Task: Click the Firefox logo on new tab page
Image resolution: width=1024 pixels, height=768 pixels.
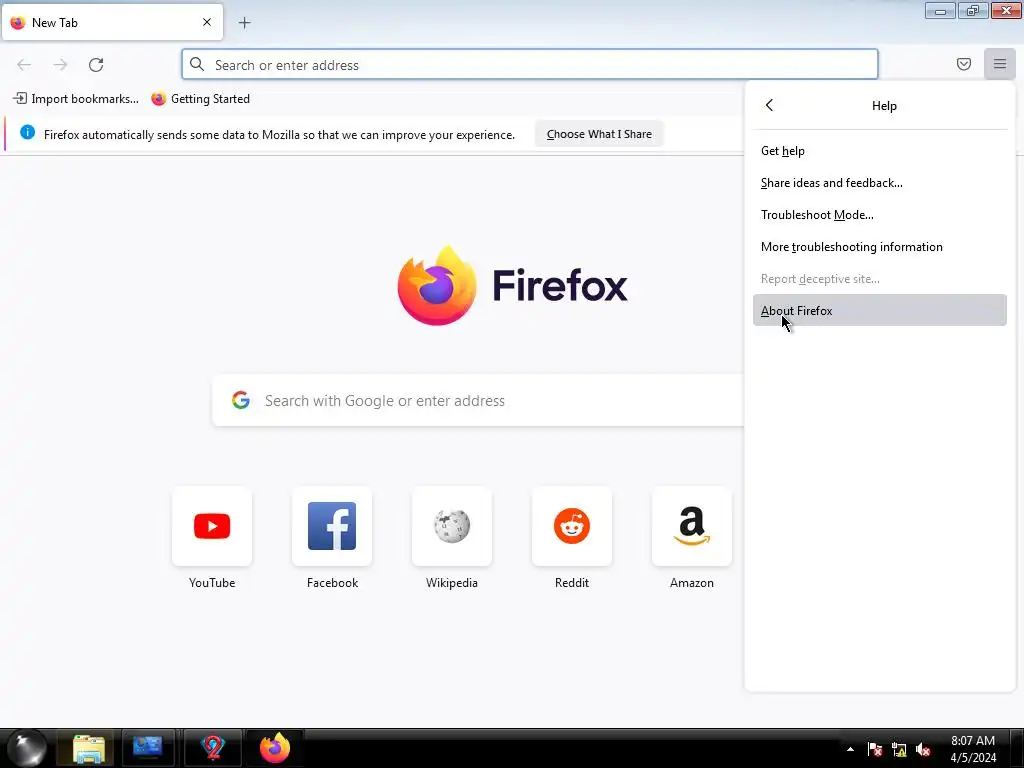Action: (513, 285)
